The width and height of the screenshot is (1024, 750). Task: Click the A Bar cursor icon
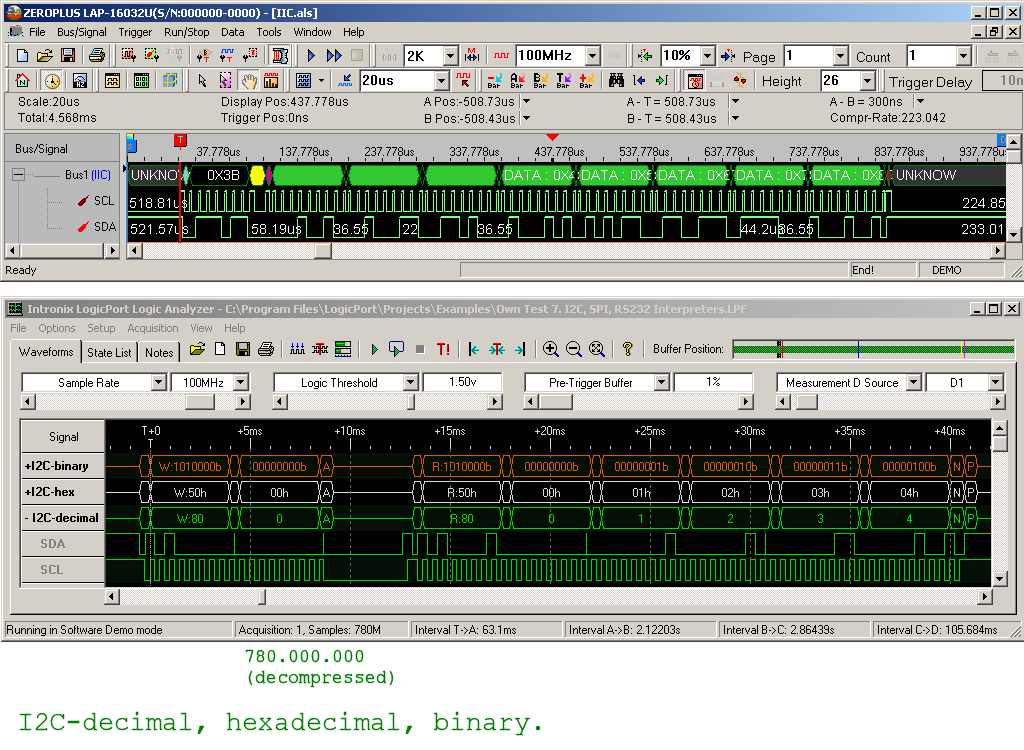517,81
